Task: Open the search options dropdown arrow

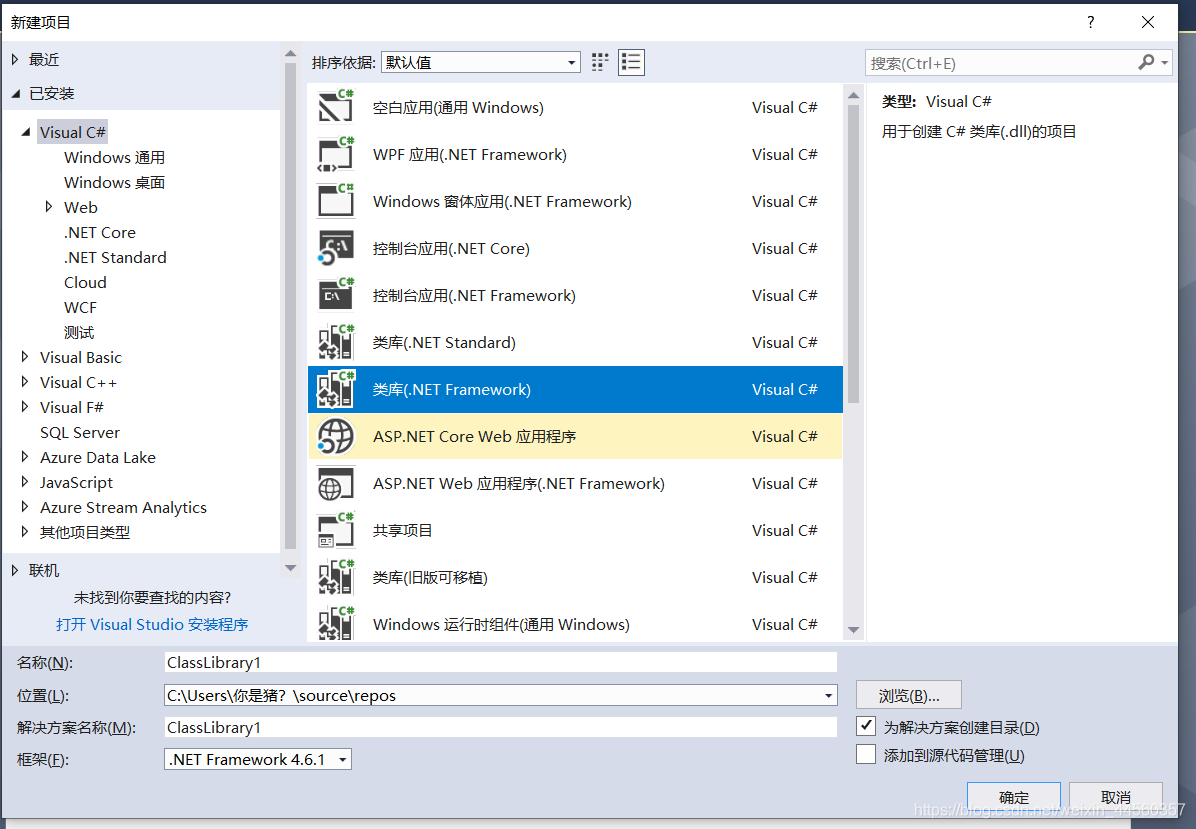Action: click(x=1165, y=63)
